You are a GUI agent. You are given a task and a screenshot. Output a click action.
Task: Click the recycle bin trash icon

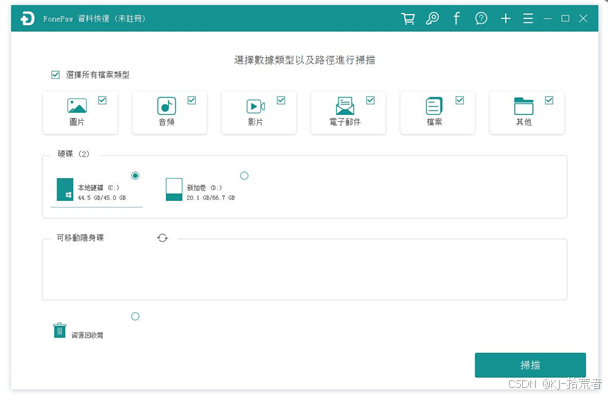(59, 330)
